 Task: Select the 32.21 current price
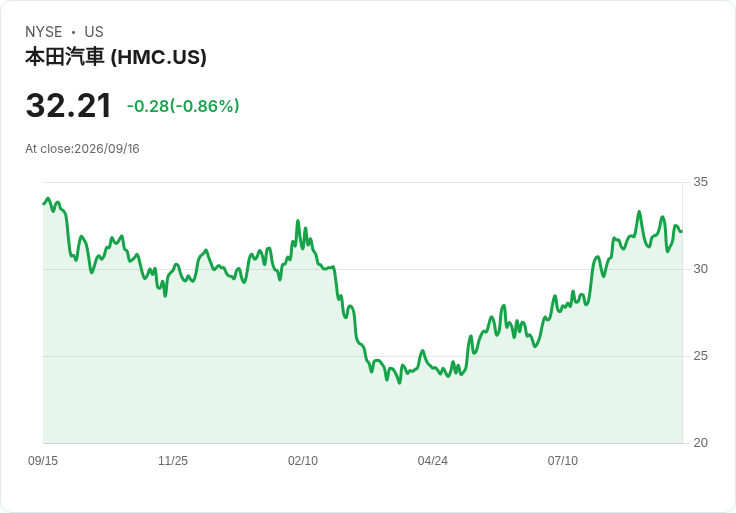(x=69, y=106)
